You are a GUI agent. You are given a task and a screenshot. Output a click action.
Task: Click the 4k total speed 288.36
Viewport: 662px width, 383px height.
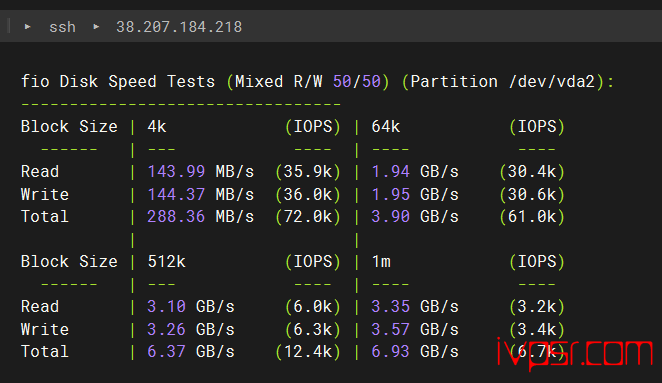[x=176, y=217]
